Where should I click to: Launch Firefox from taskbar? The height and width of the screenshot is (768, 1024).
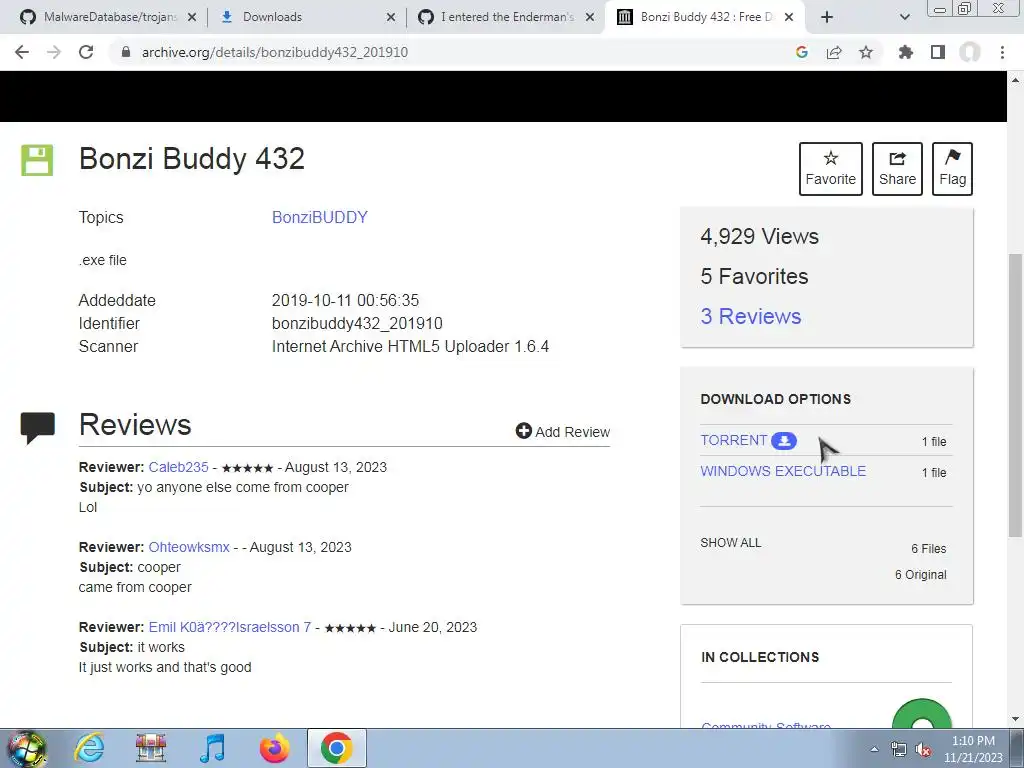pyautogui.click(x=274, y=748)
